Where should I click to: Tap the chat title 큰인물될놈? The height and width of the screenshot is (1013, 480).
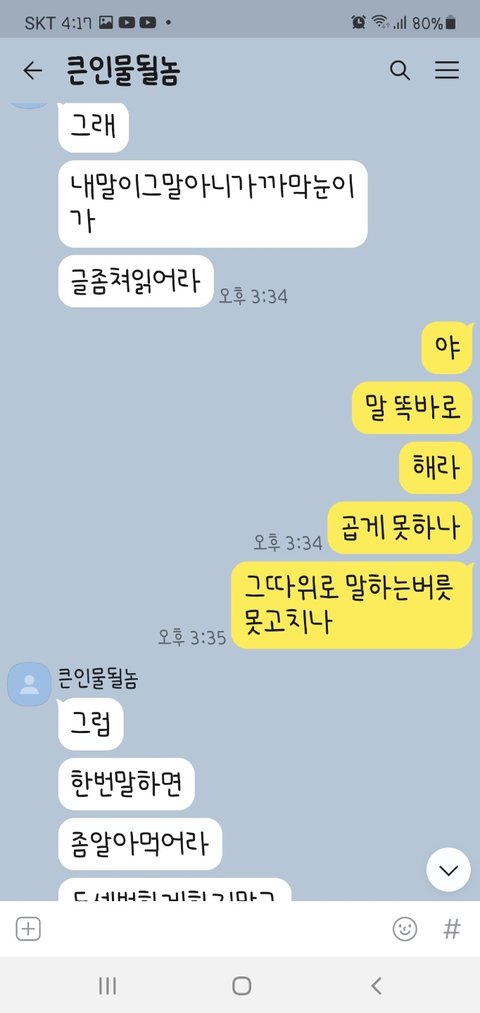[123, 71]
